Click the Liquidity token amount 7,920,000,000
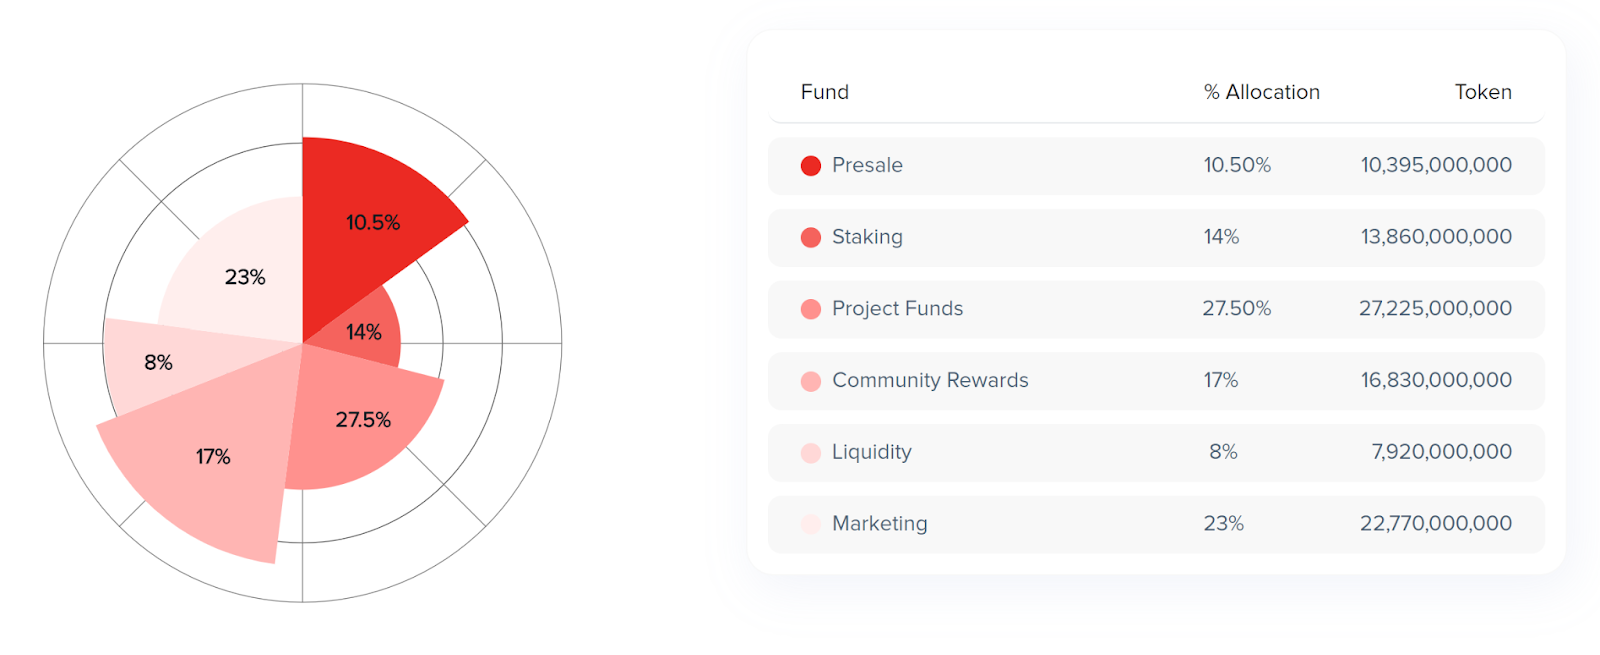The image size is (1600, 655). 1441,452
